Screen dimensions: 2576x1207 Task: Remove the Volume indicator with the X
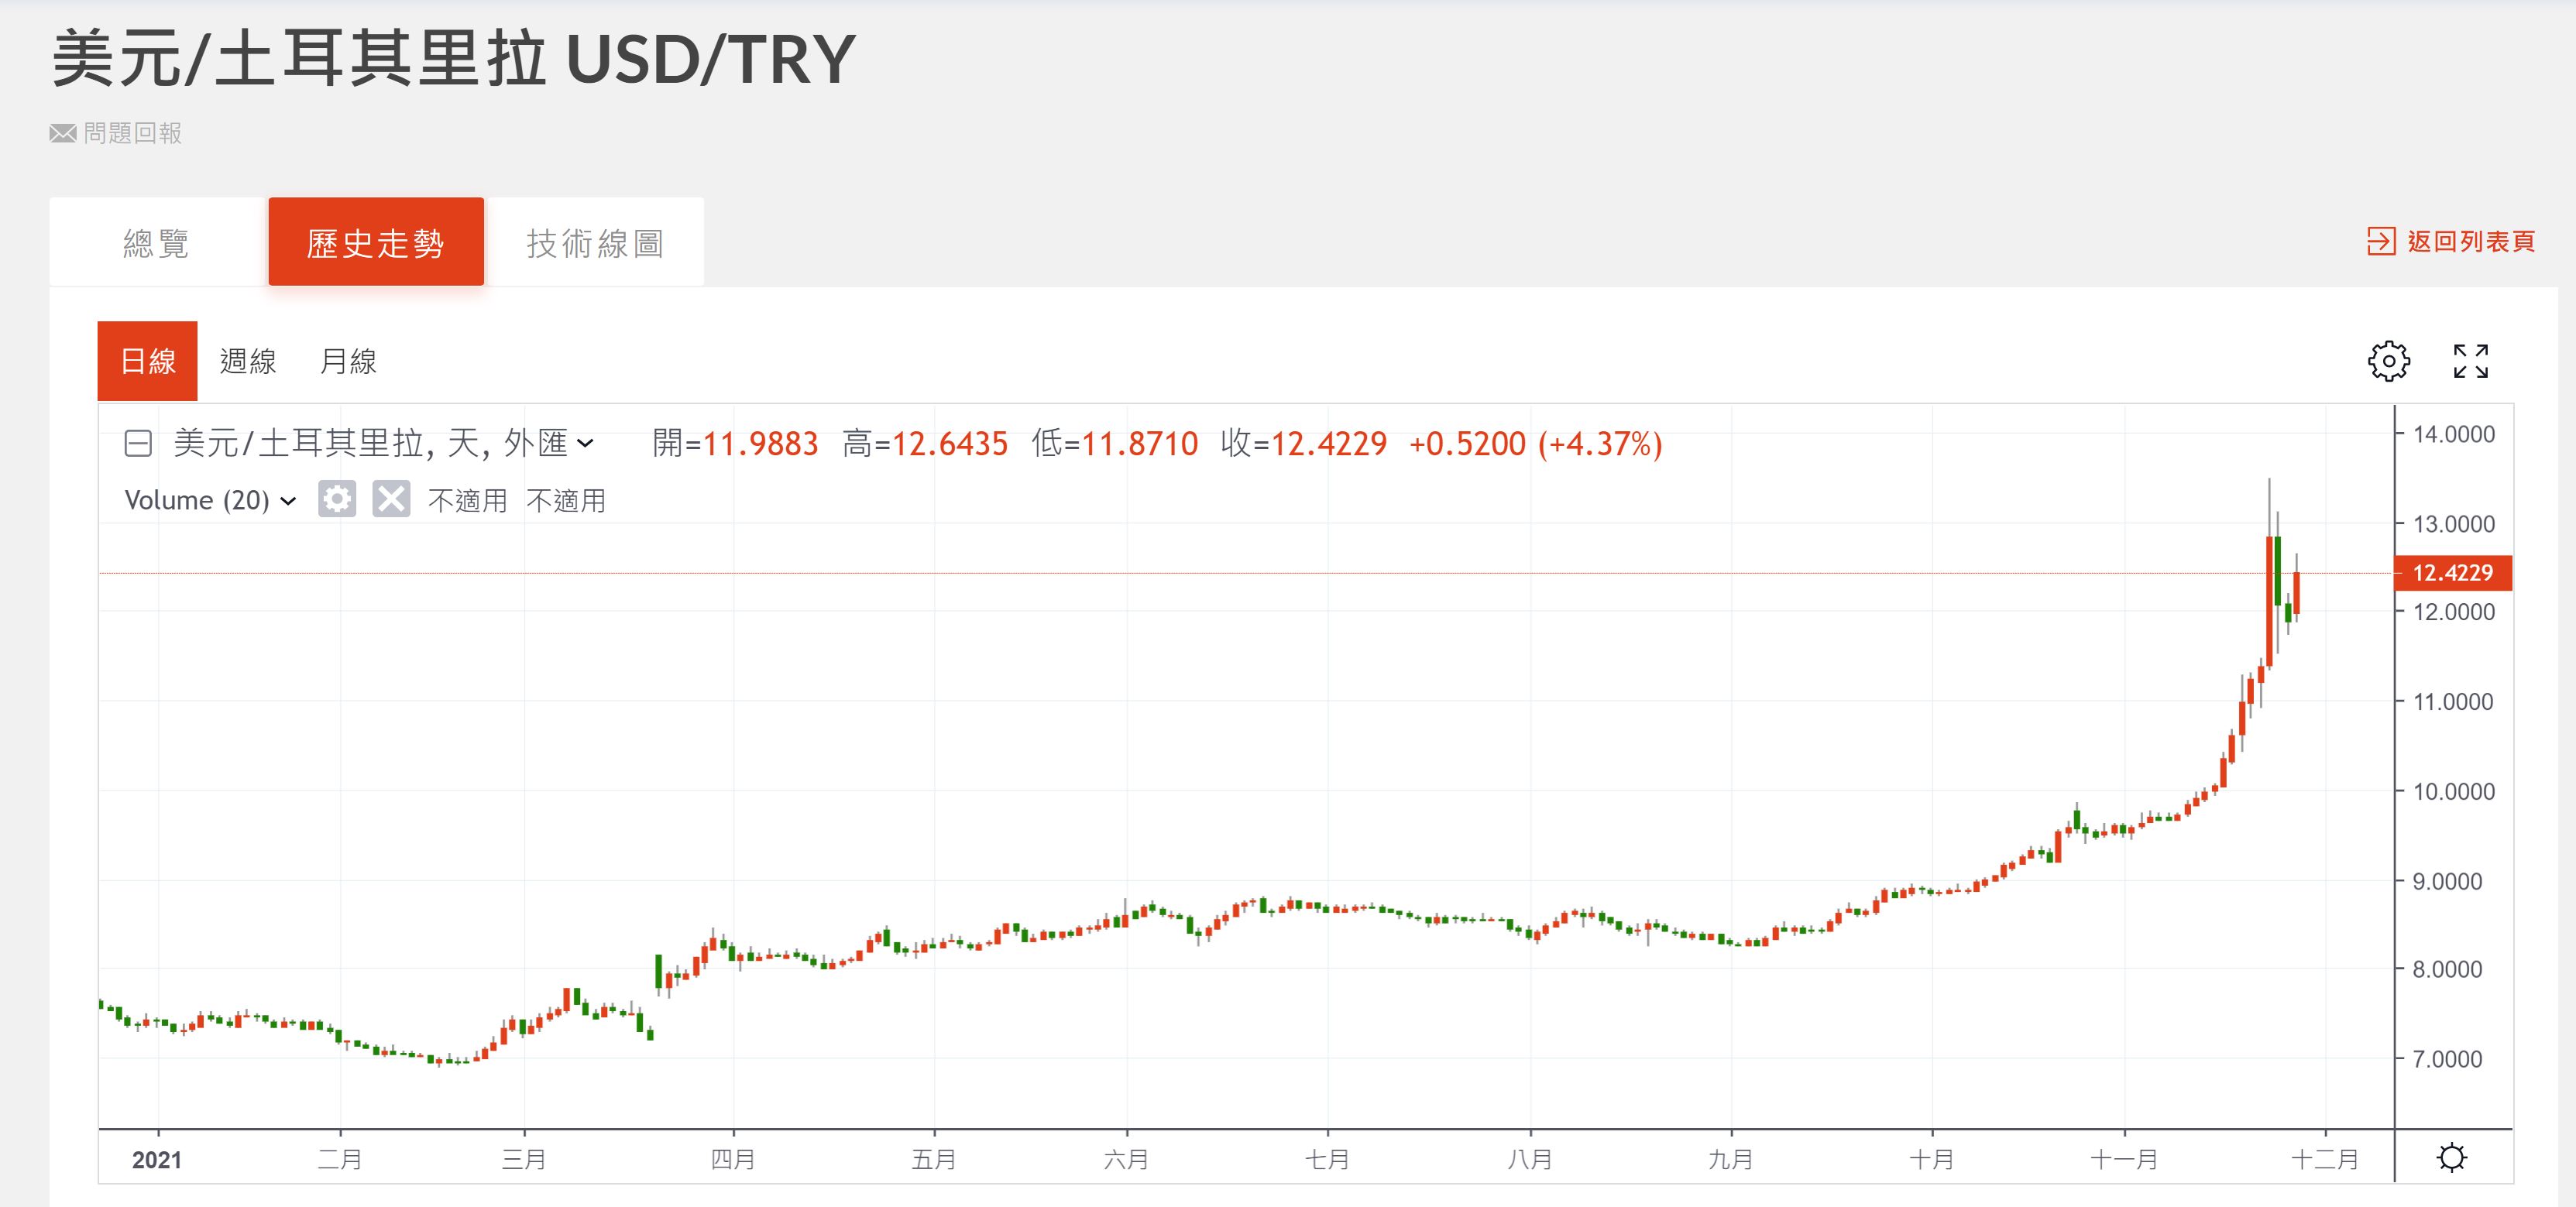[x=391, y=499]
